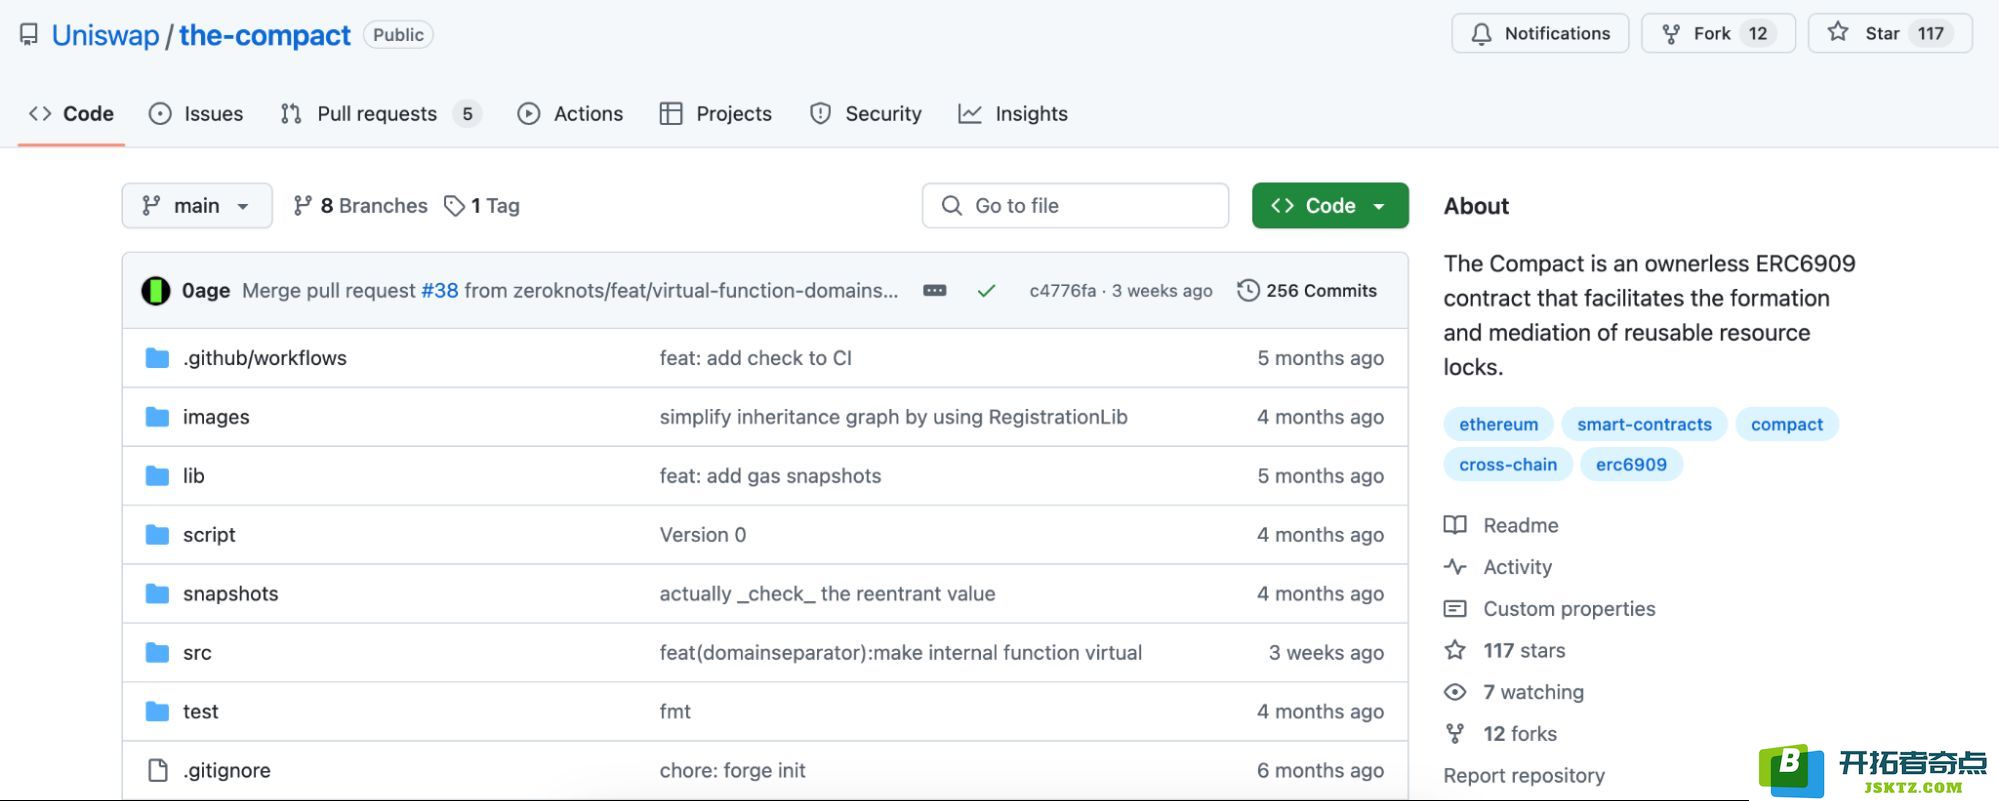Open the 'fmt' commit message
This screenshot has width=1999, height=801.
(x=675, y=712)
